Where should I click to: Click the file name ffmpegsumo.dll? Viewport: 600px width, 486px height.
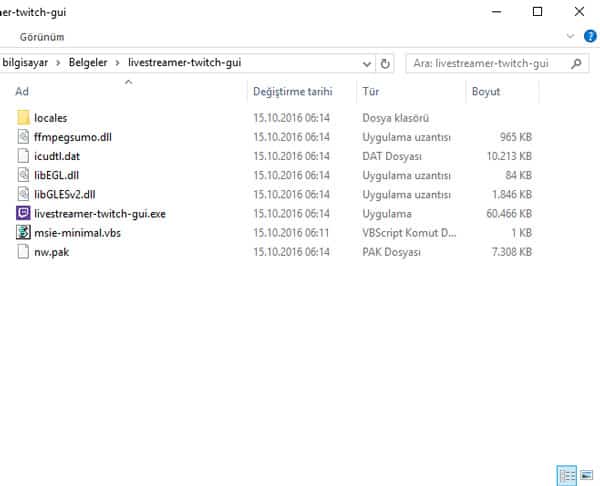tap(73, 137)
